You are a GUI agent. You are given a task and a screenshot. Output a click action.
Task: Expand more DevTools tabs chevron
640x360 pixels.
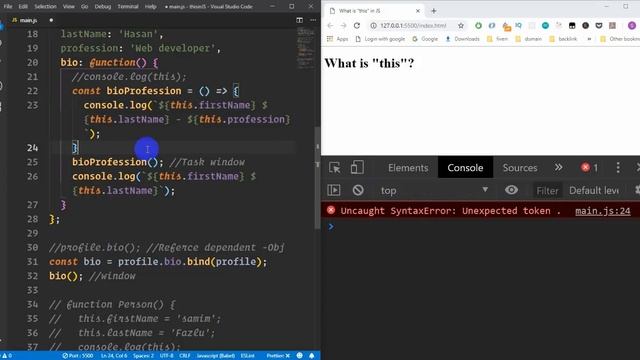click(x=558, y=168)
